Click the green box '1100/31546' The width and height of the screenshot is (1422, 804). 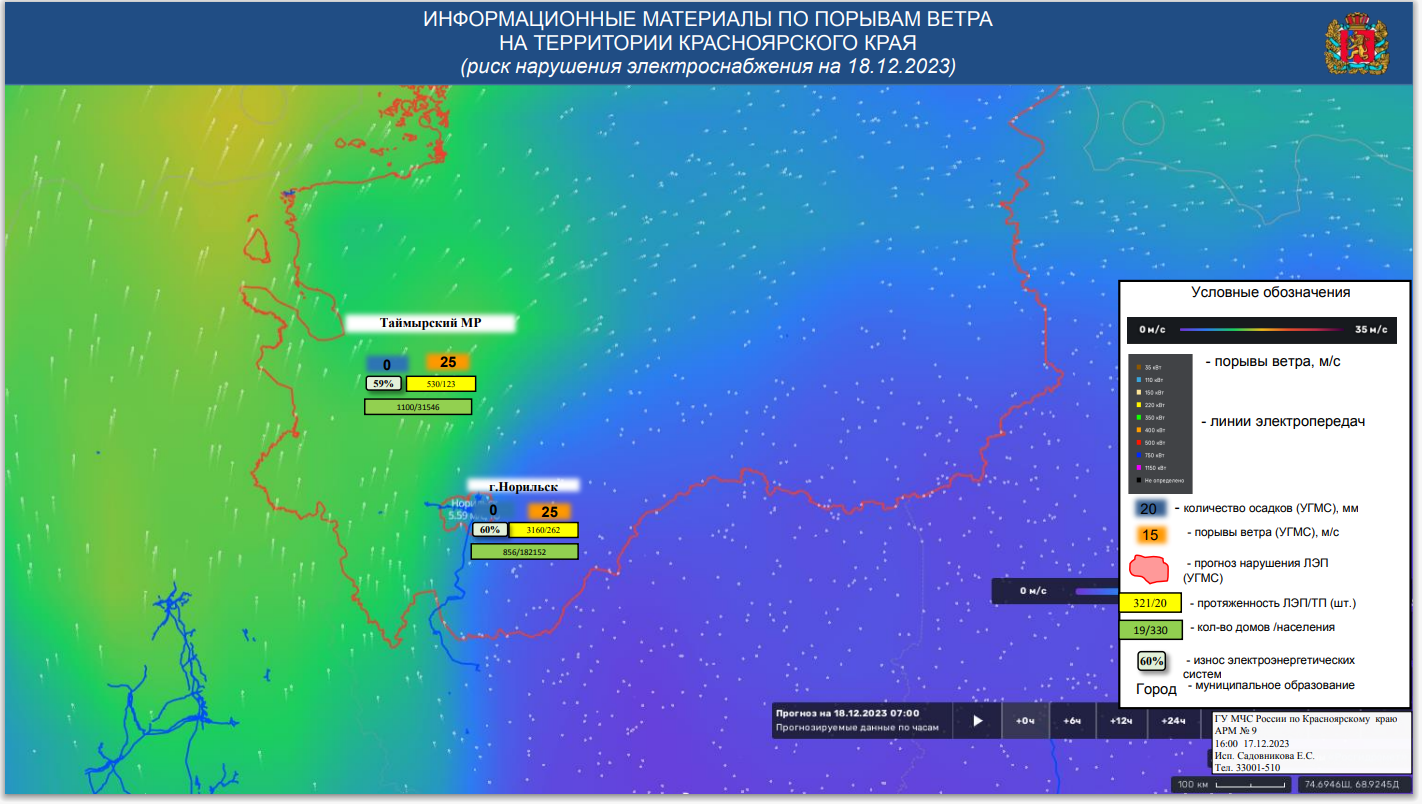tap(417, 407)
